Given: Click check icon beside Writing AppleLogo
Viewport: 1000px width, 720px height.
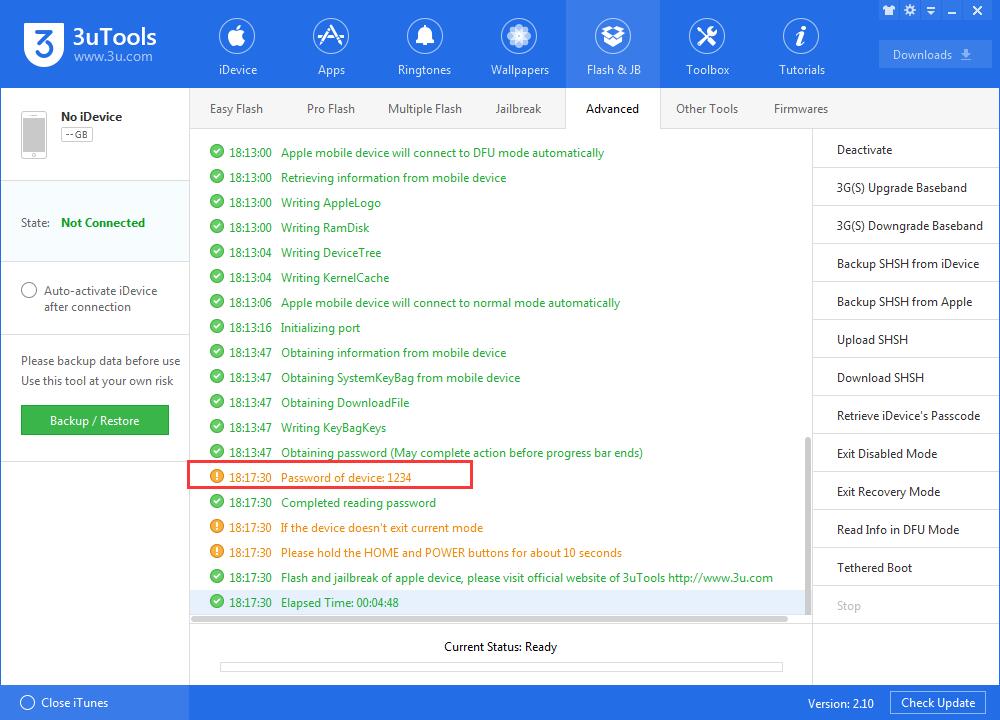Looking at the screenshot, I should [x=217, y=202].
